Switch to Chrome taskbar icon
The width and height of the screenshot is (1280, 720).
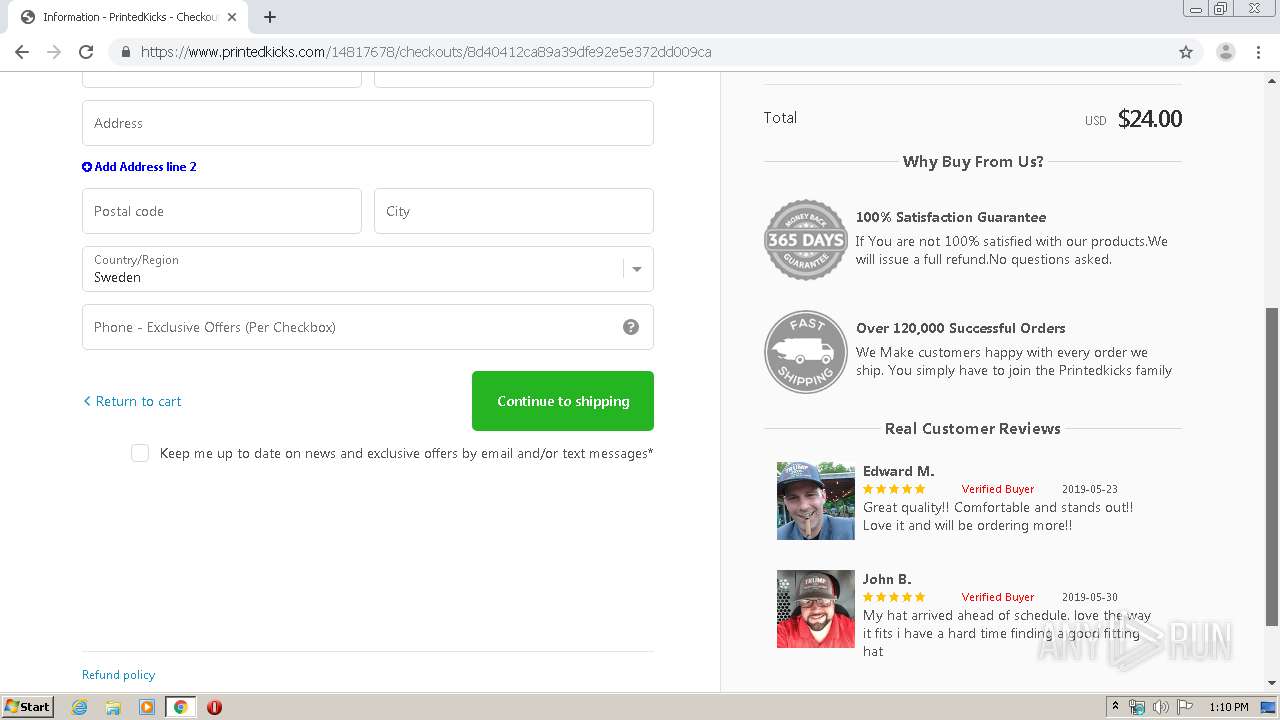point(180,707)
